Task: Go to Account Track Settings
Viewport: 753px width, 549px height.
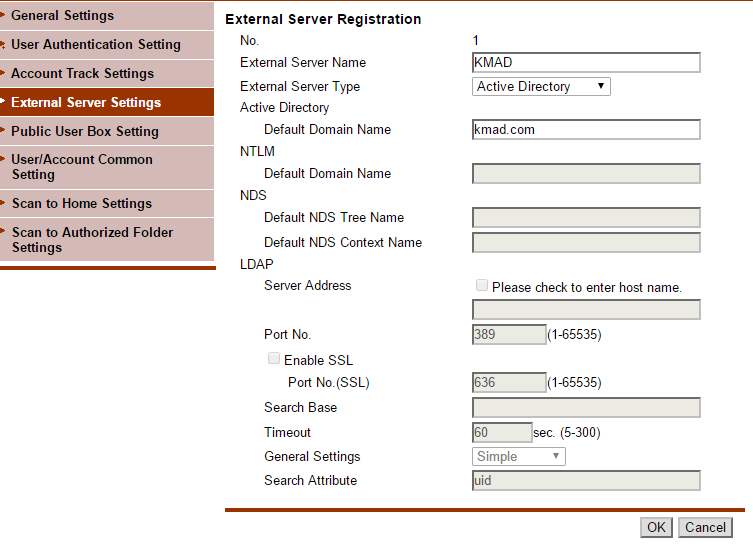Action: click(107, 73)
